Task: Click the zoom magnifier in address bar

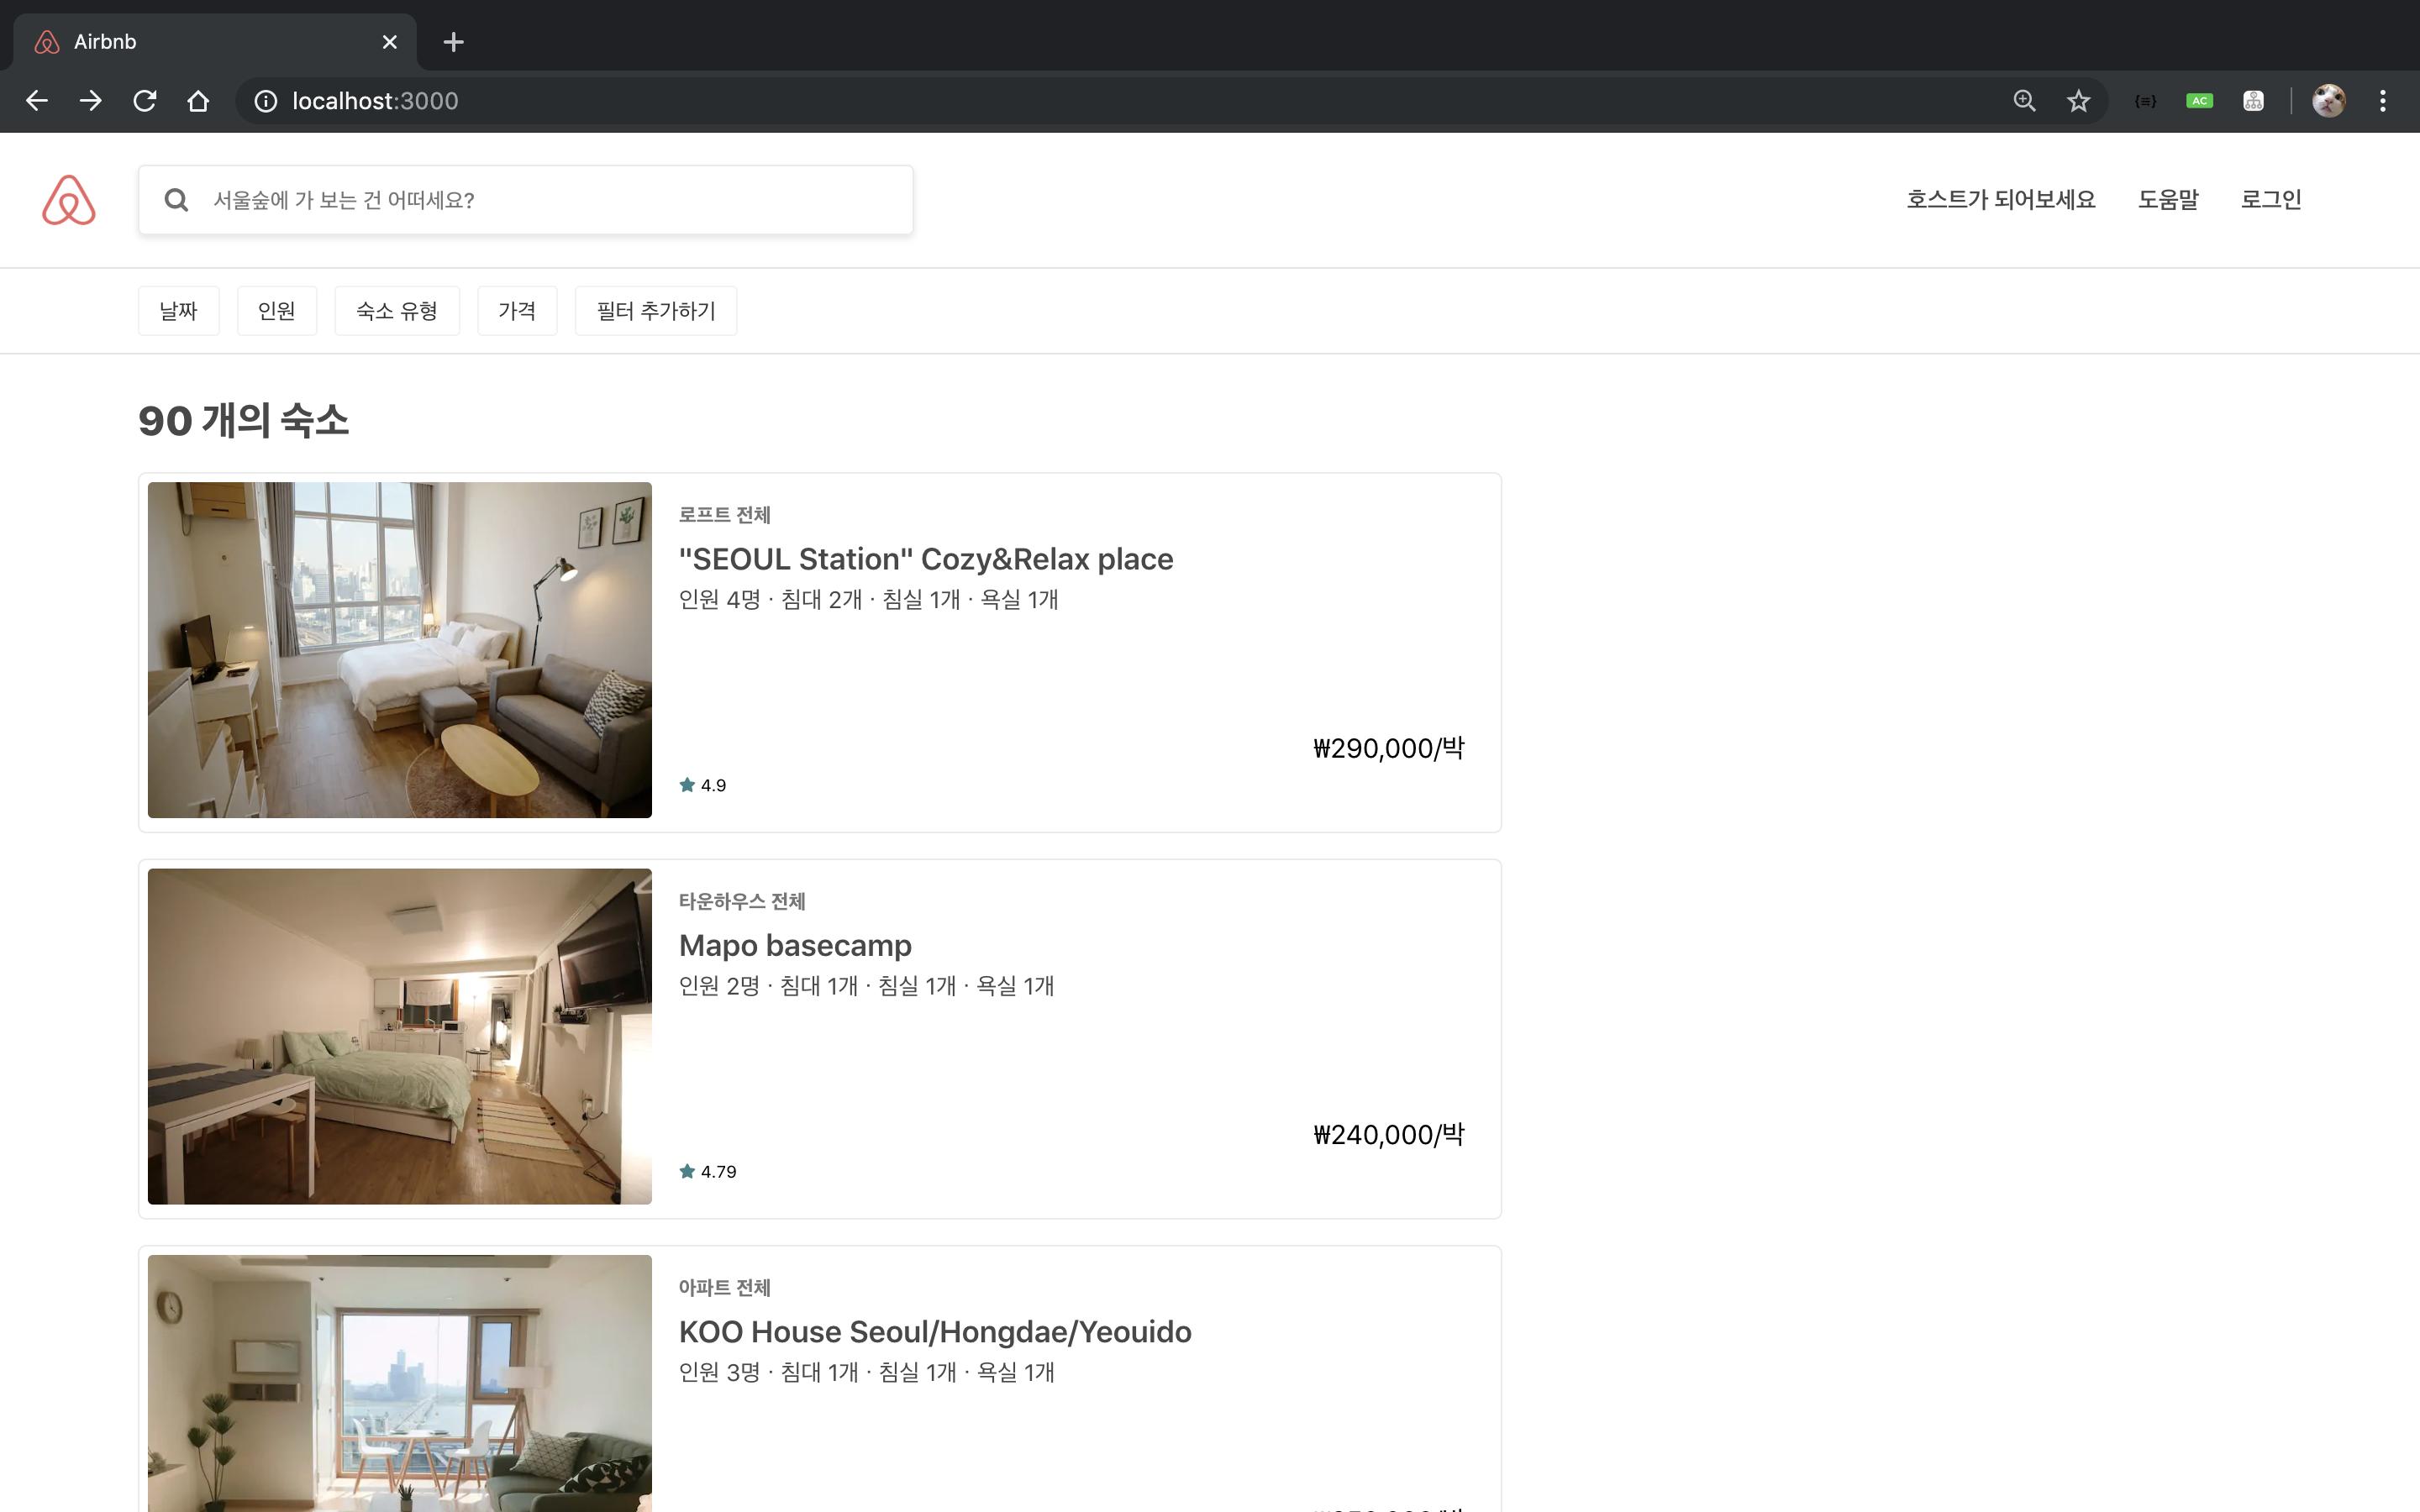Action: pos(2024,101)
